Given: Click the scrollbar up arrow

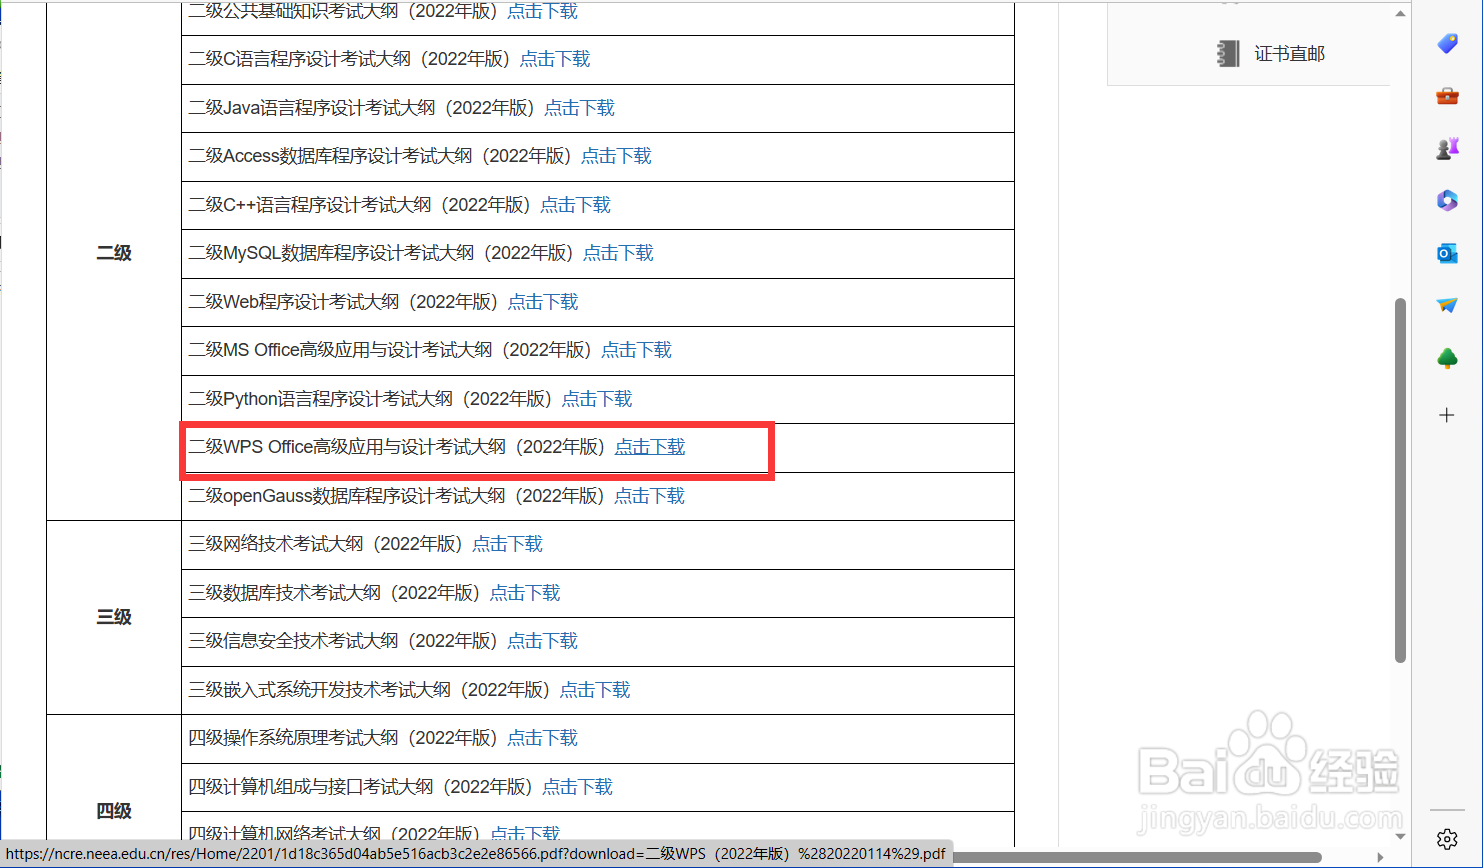Looking at the screenshot, I should [x=1400, y=13].
